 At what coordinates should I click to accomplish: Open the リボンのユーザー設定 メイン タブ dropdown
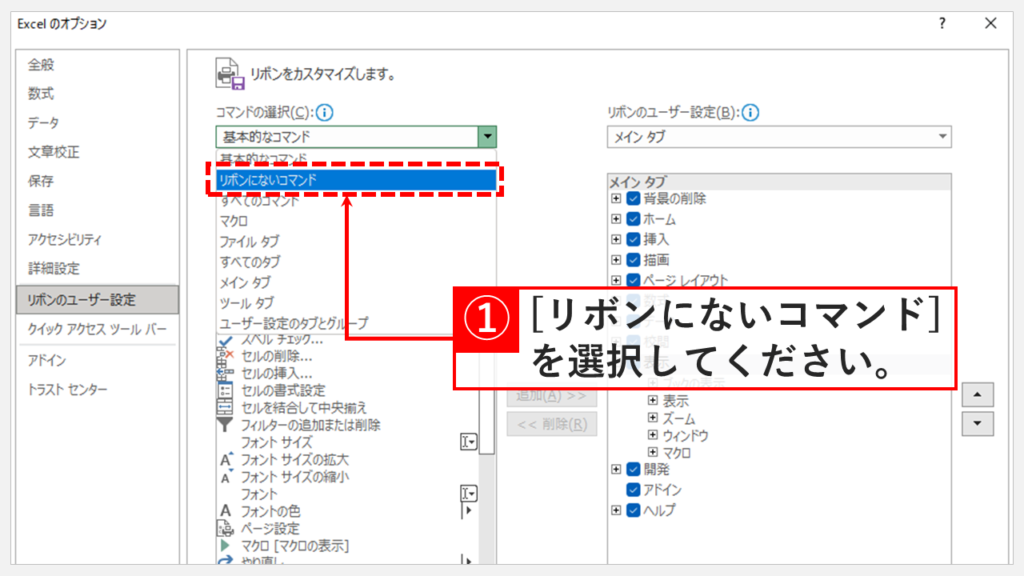click(778, 137)
